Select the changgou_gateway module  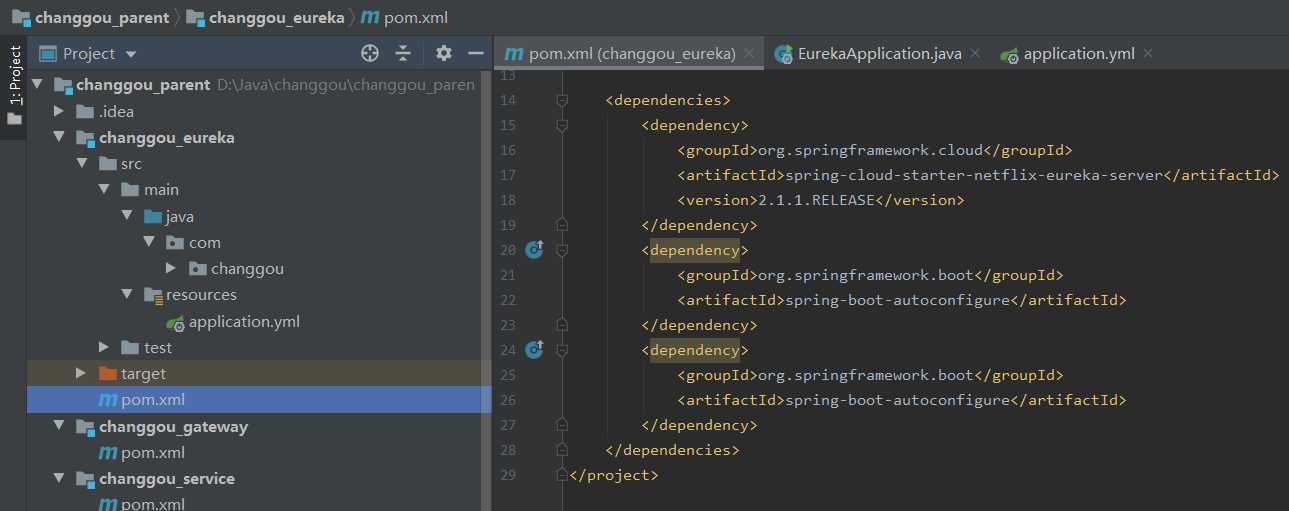(x=173, y=426)
